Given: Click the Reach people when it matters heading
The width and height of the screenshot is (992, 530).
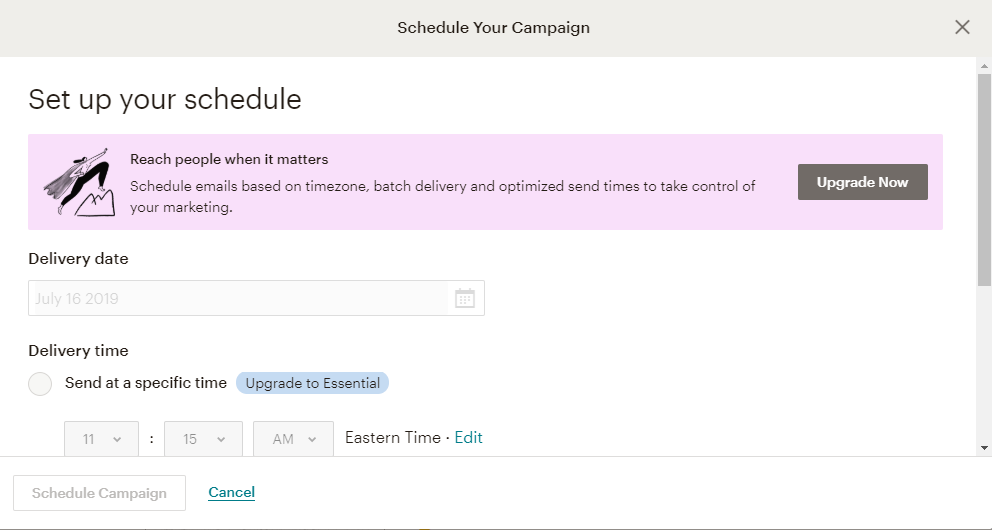Looking at the screenshot, I should tap(229, 159).
